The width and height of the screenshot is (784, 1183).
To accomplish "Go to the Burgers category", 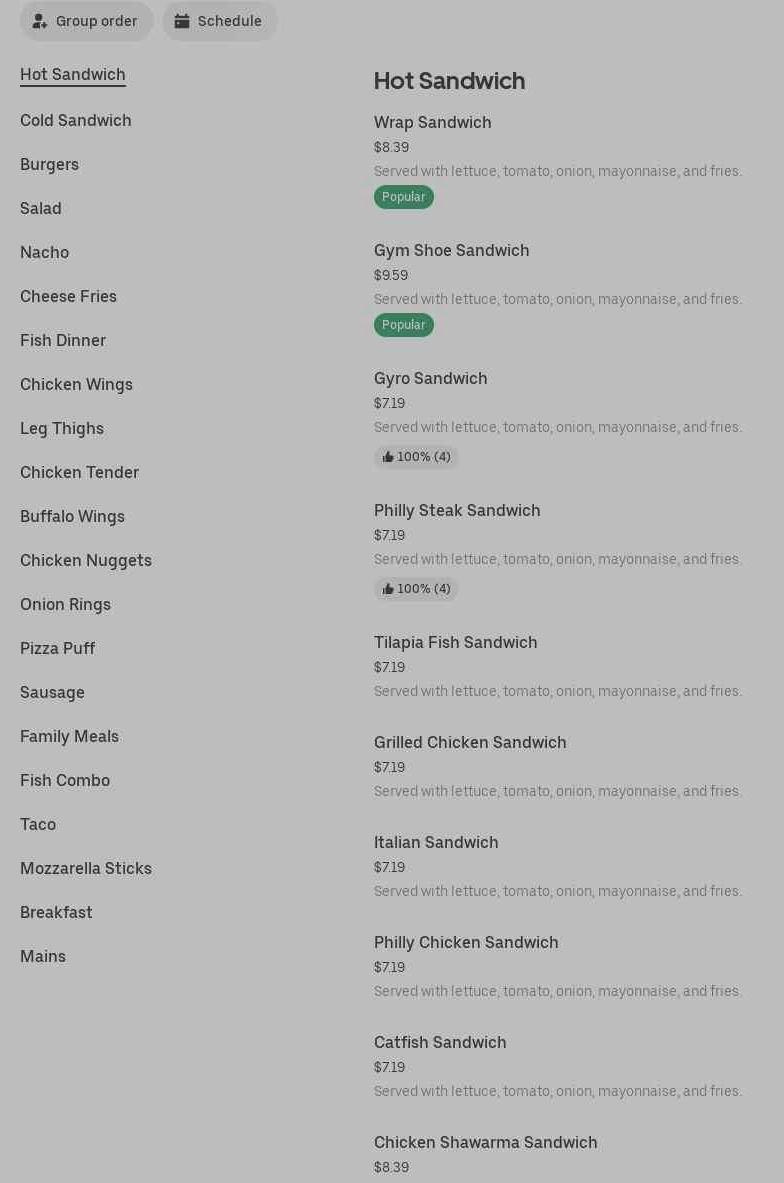I will (50, 165).
